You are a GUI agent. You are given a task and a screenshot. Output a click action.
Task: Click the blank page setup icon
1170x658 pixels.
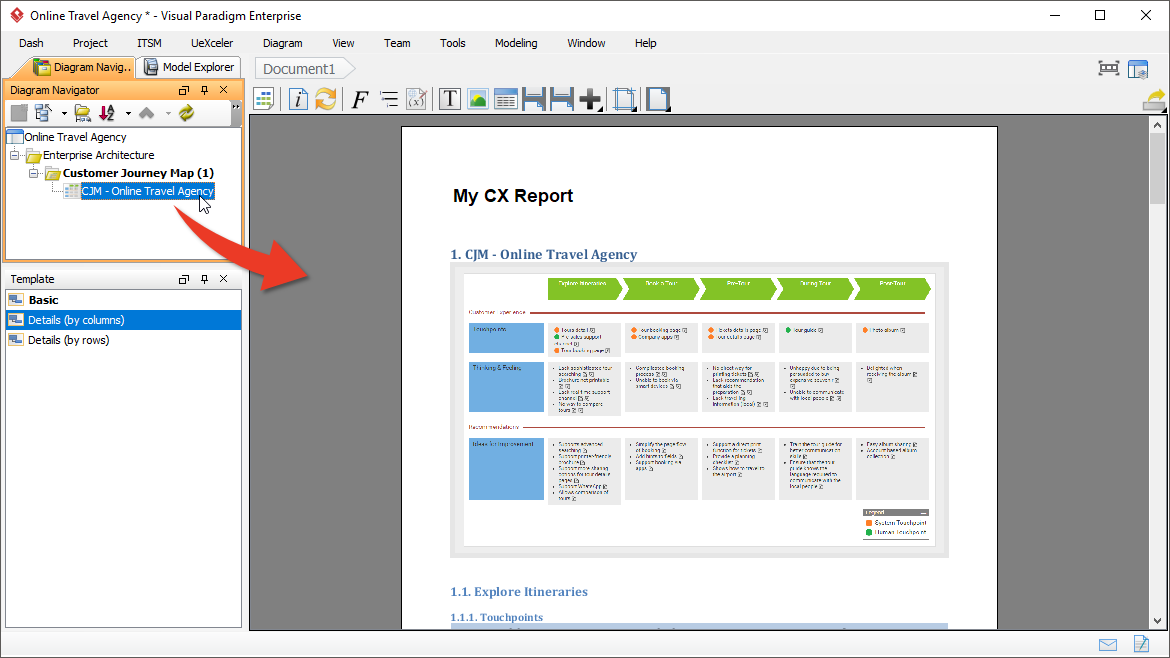[657, 98]
